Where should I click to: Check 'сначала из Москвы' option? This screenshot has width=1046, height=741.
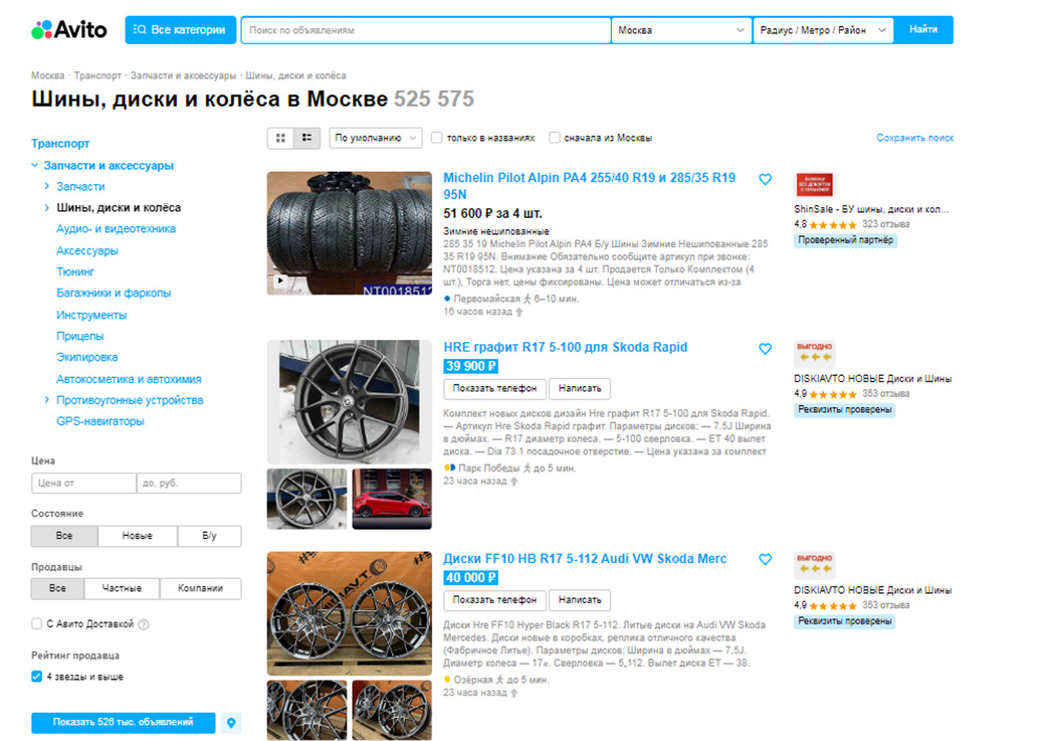pyautogui.click(x=554, y=138)
